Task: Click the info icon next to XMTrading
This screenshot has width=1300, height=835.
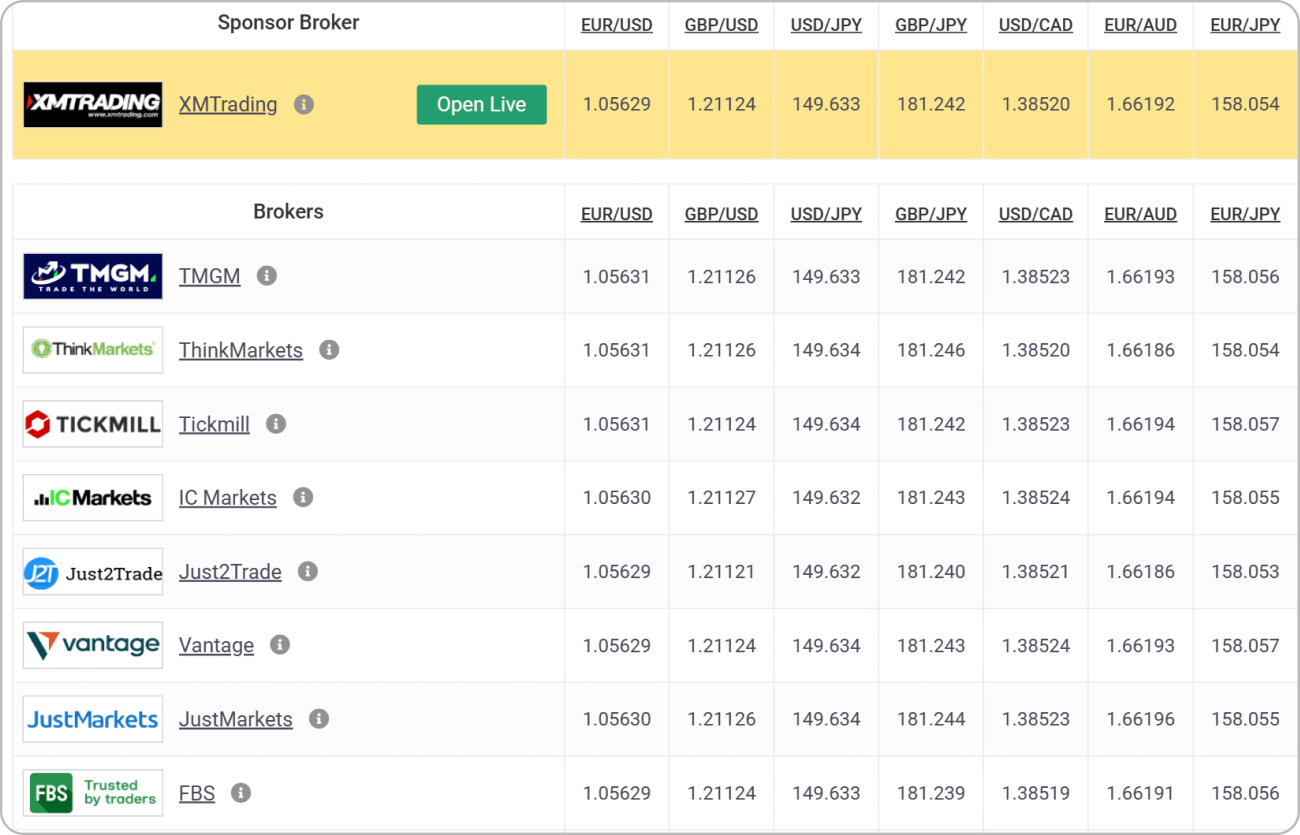Action: pos(304,104)
